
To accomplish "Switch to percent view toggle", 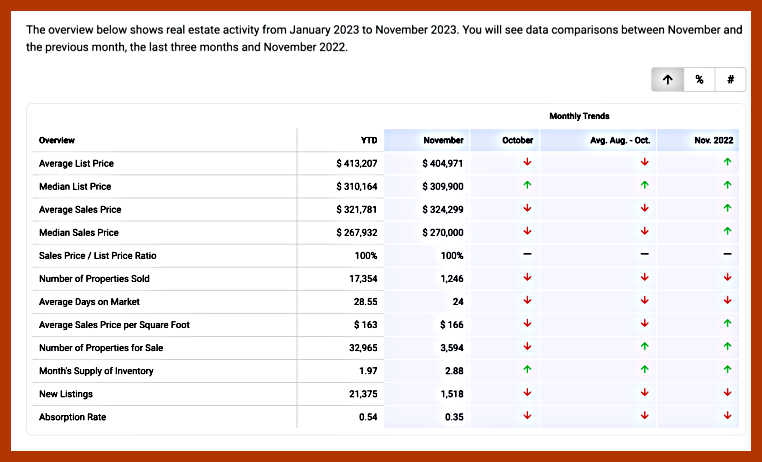I will [x=699, y=80].
